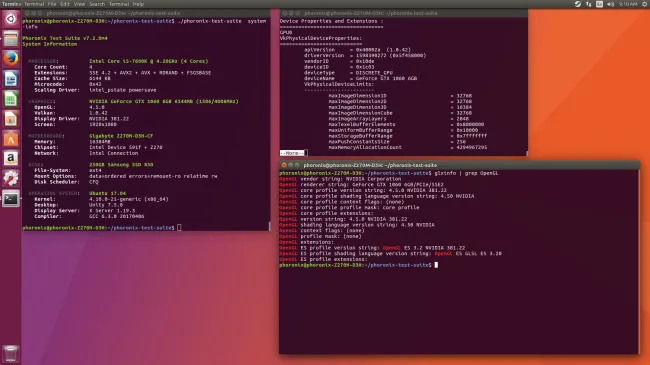Screen dimensions: 650x365
Task: Click the Vulkan device properties window title bar
Action: pyautogui.click(x=403, y=13)
